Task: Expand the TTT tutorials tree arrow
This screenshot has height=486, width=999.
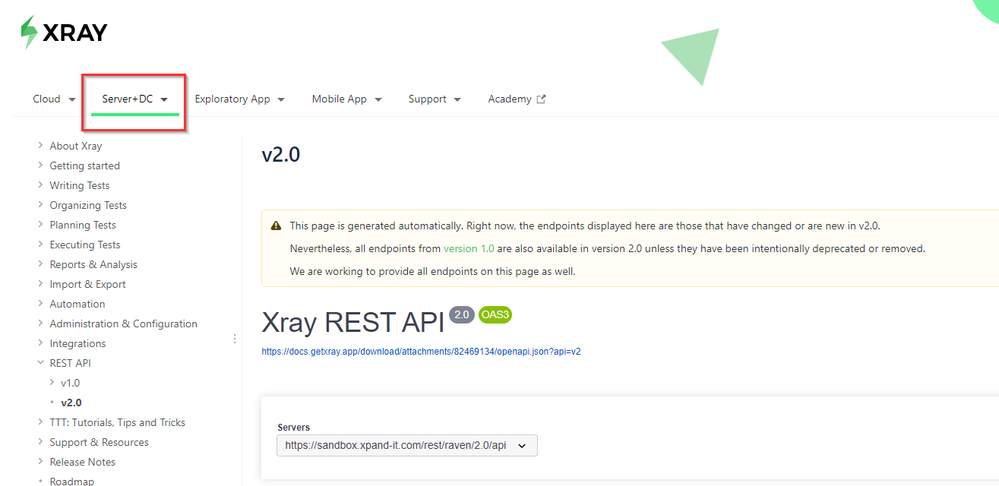Action: click(x=40, y=422)
